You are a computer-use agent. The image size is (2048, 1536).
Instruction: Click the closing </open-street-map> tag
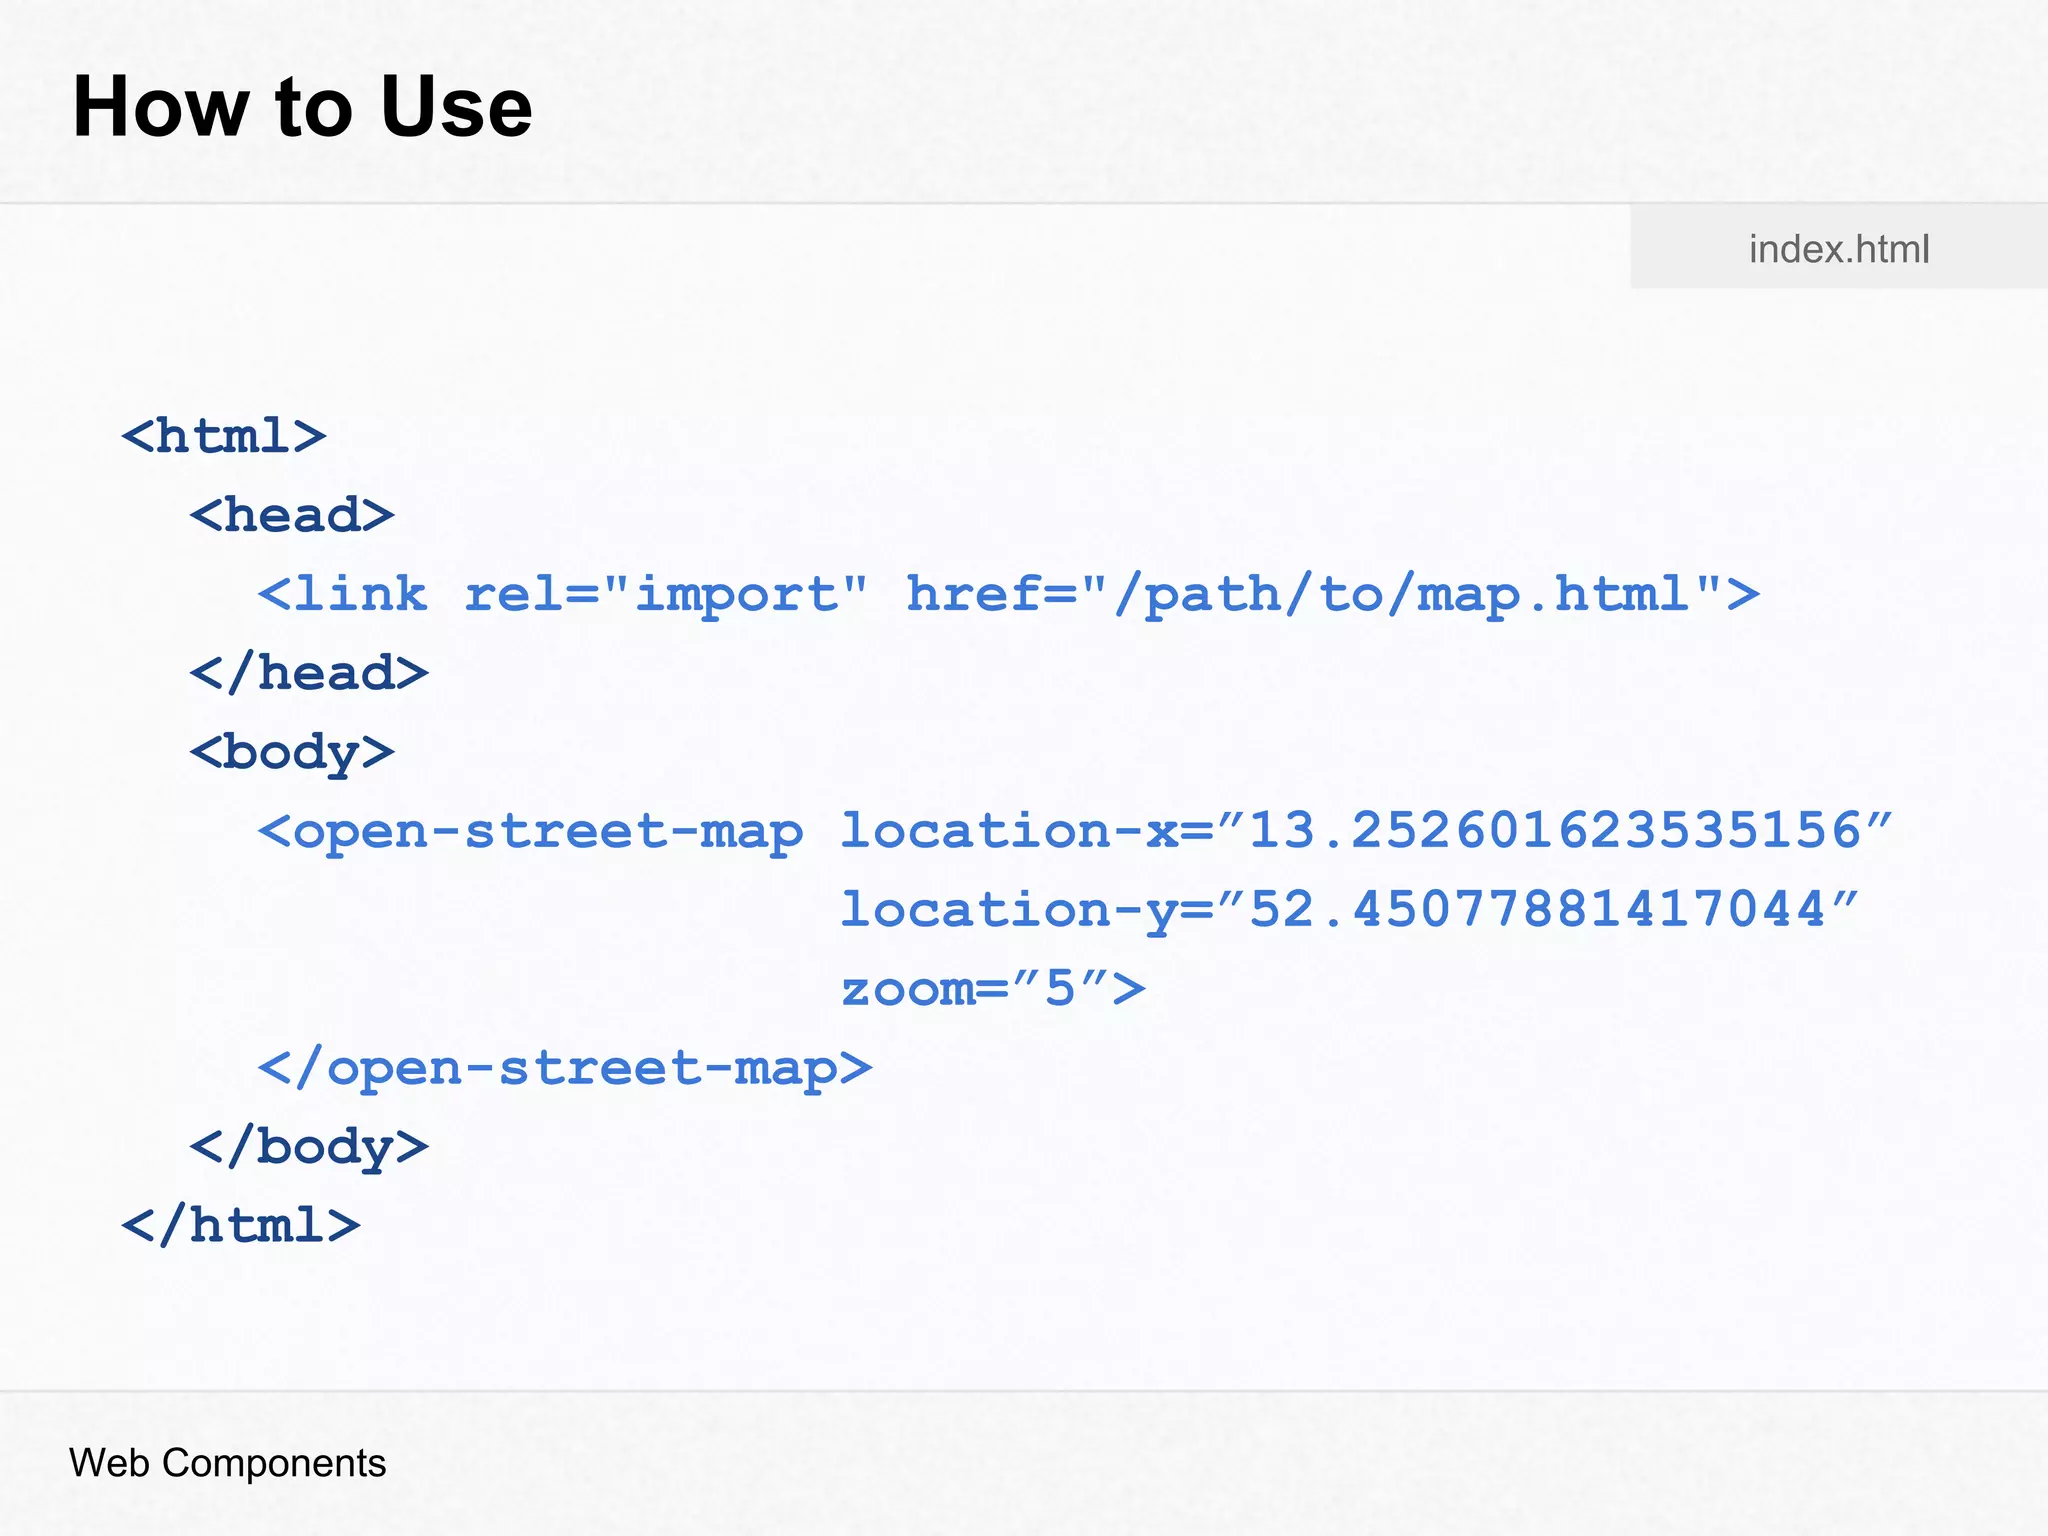coord(565,1068)
